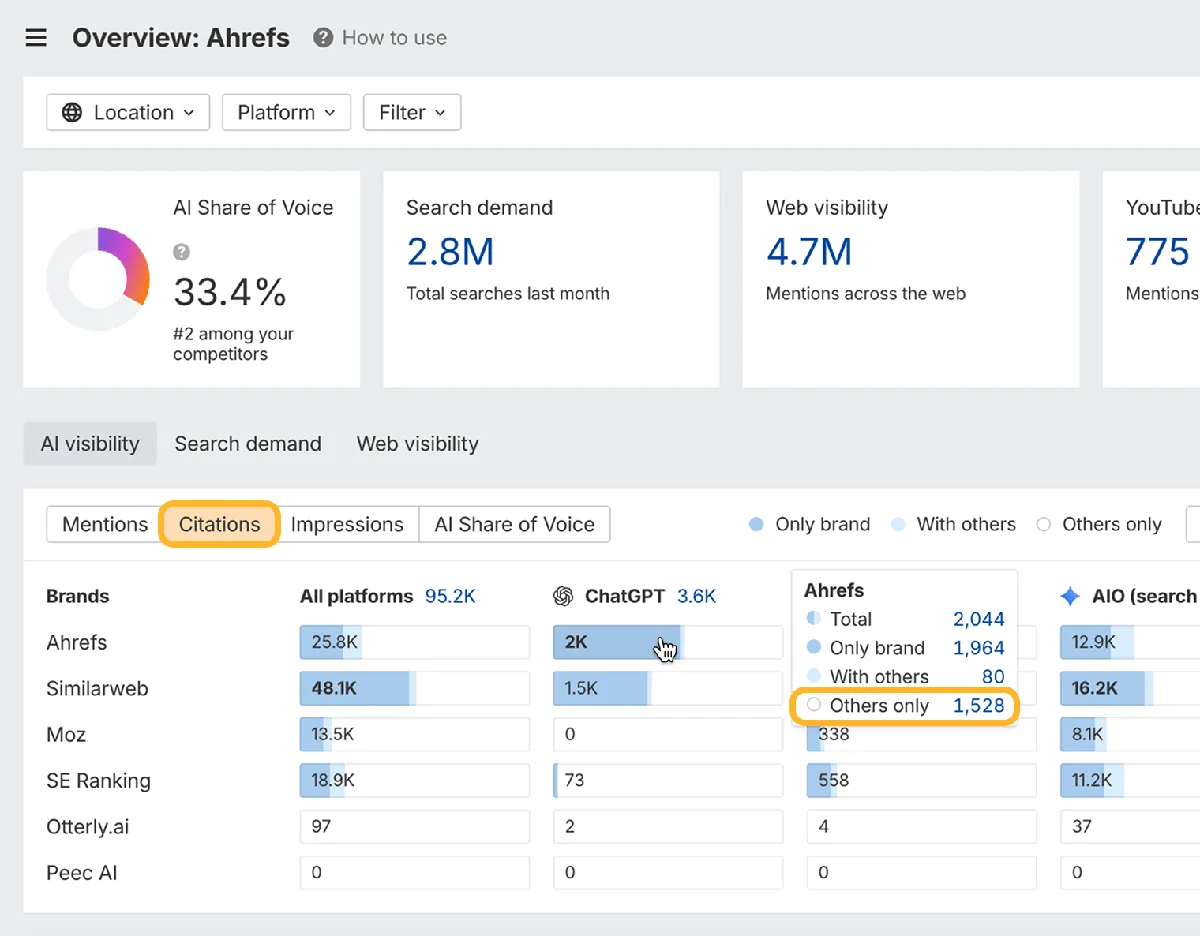Image resolution: width=1200 pixels, height=936 pixels.
Task: Click the Otterly.ai AIO 37 cell
Action: click(x=1130, y=826)
